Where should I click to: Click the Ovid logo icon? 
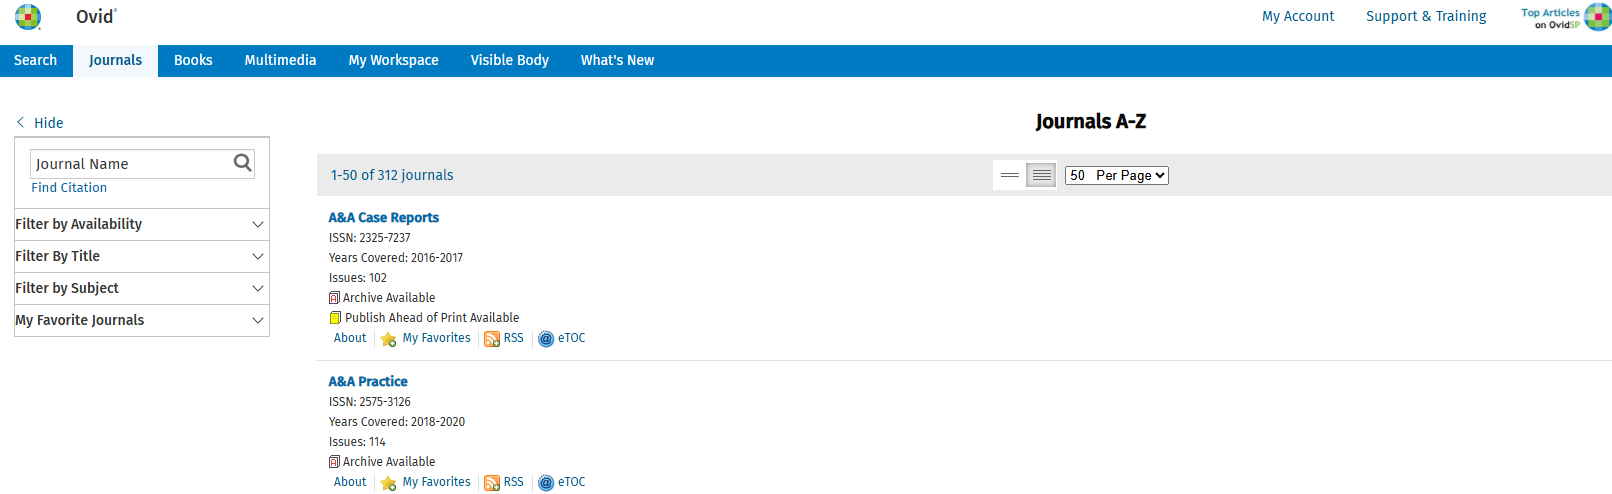[x=28, y=17]
